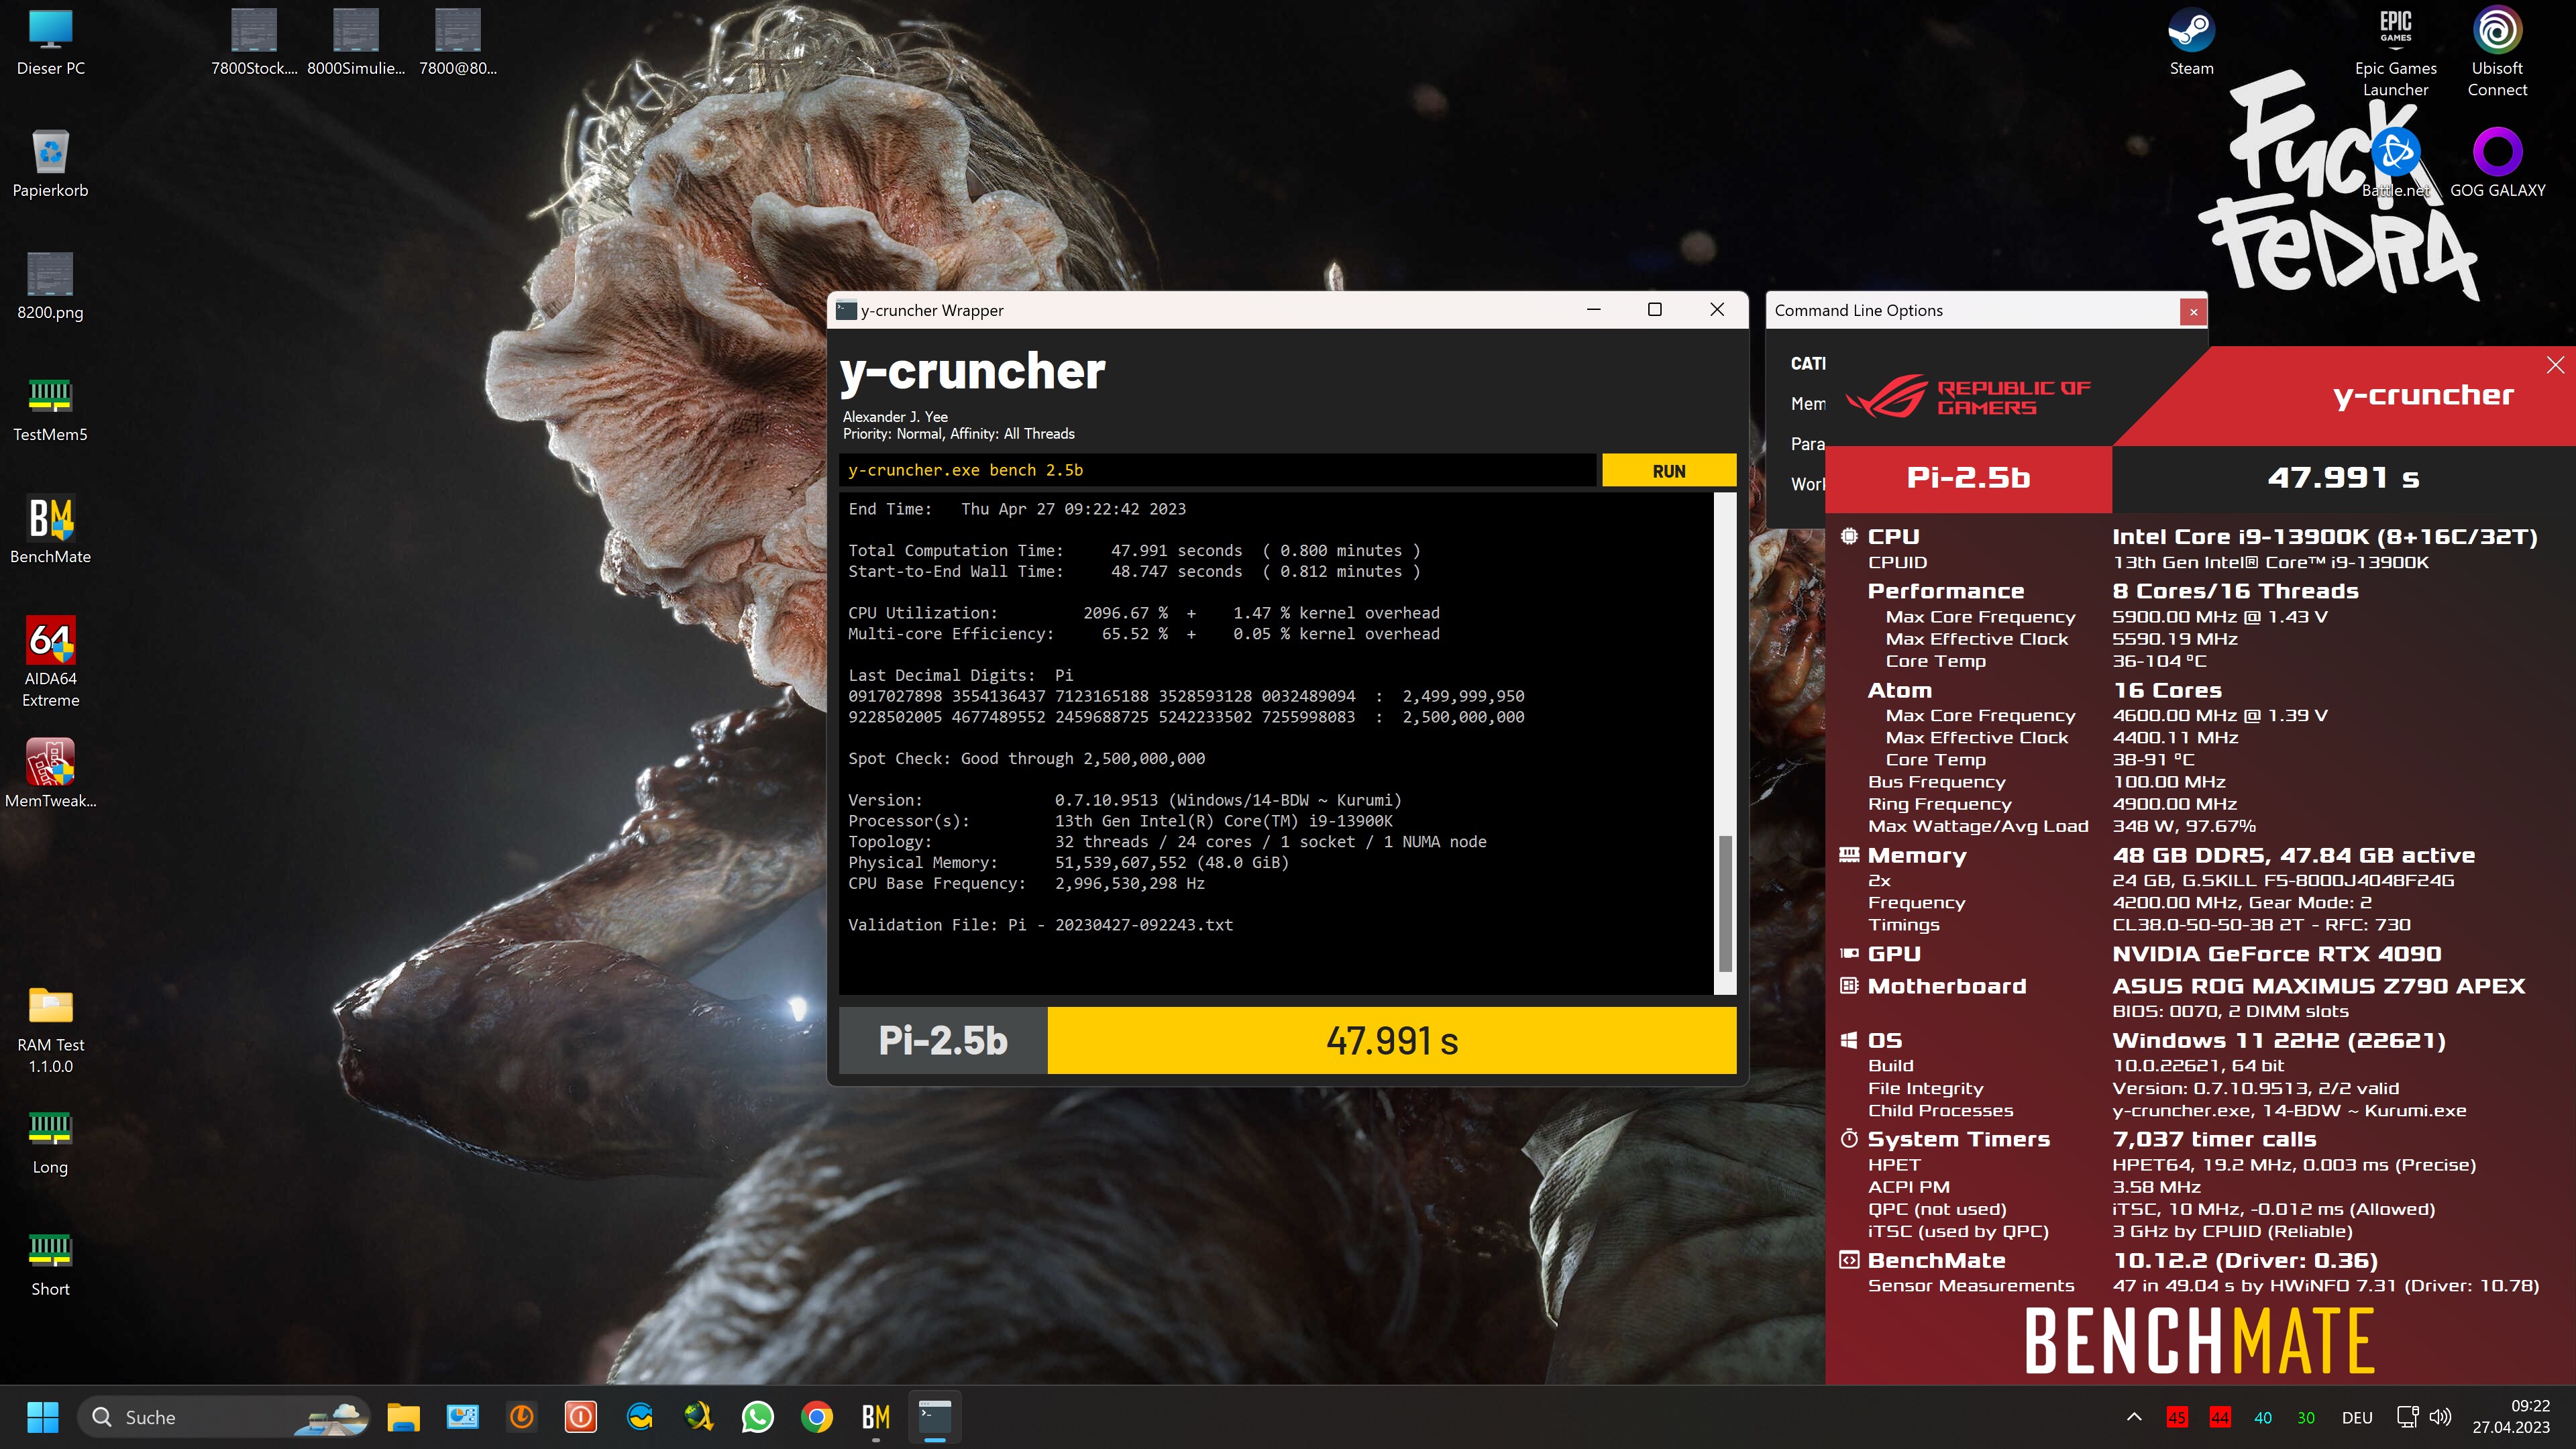
Task: Launch the BenchMate desktop shortcut
Action: click(50, 531)
